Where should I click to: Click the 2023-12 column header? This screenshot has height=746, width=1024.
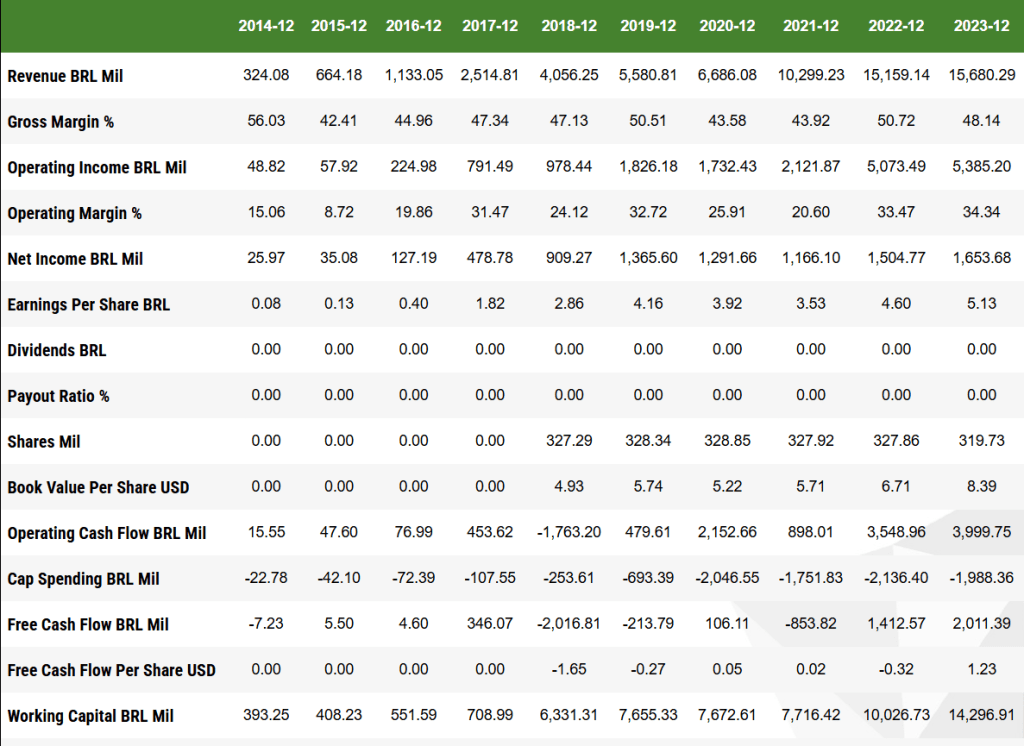(981, 26)
